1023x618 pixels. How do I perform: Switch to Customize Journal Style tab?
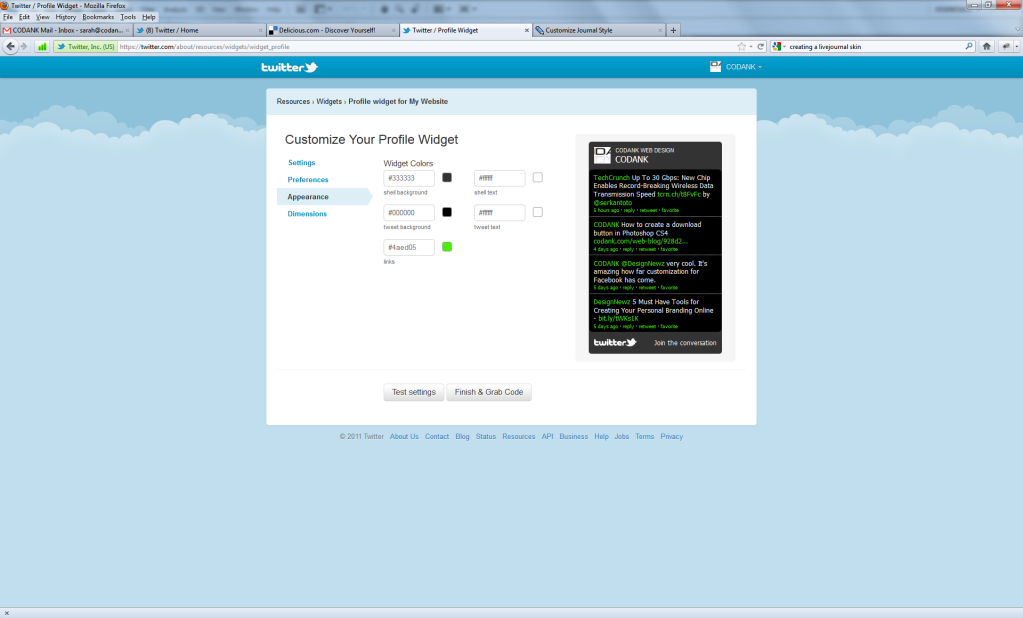point(598,30)
